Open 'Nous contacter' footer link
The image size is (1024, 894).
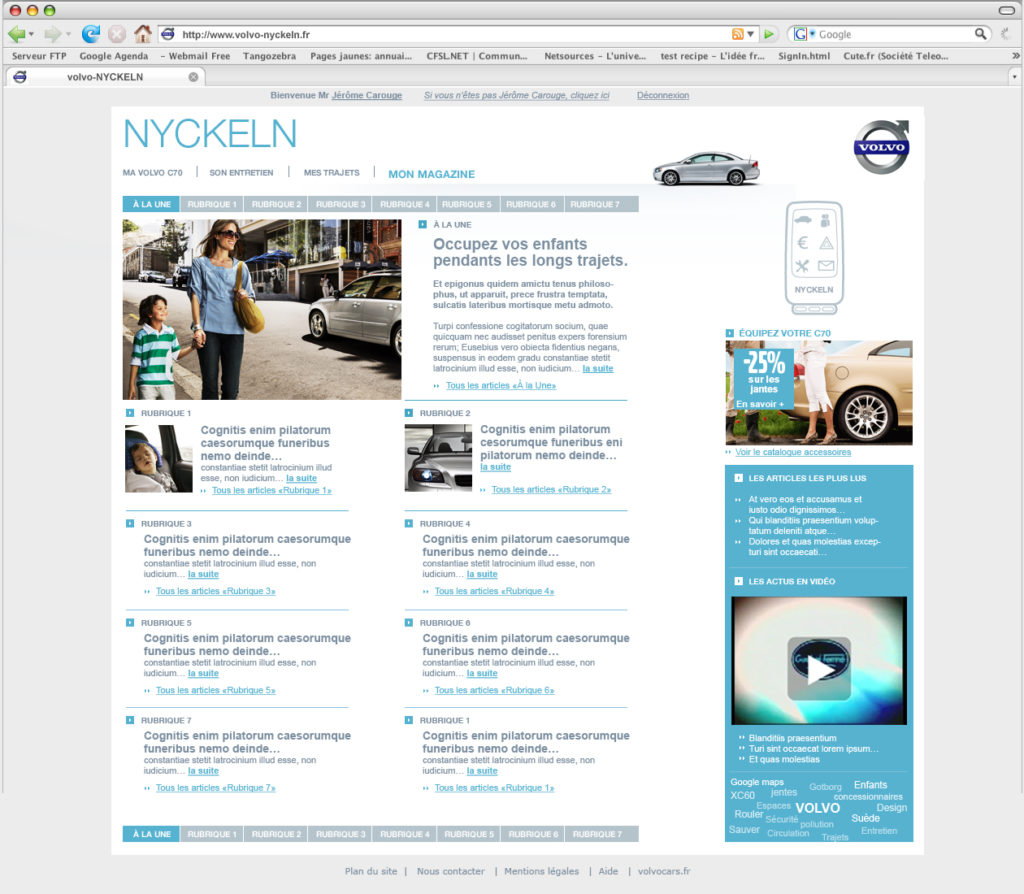(x=451, y=871)
